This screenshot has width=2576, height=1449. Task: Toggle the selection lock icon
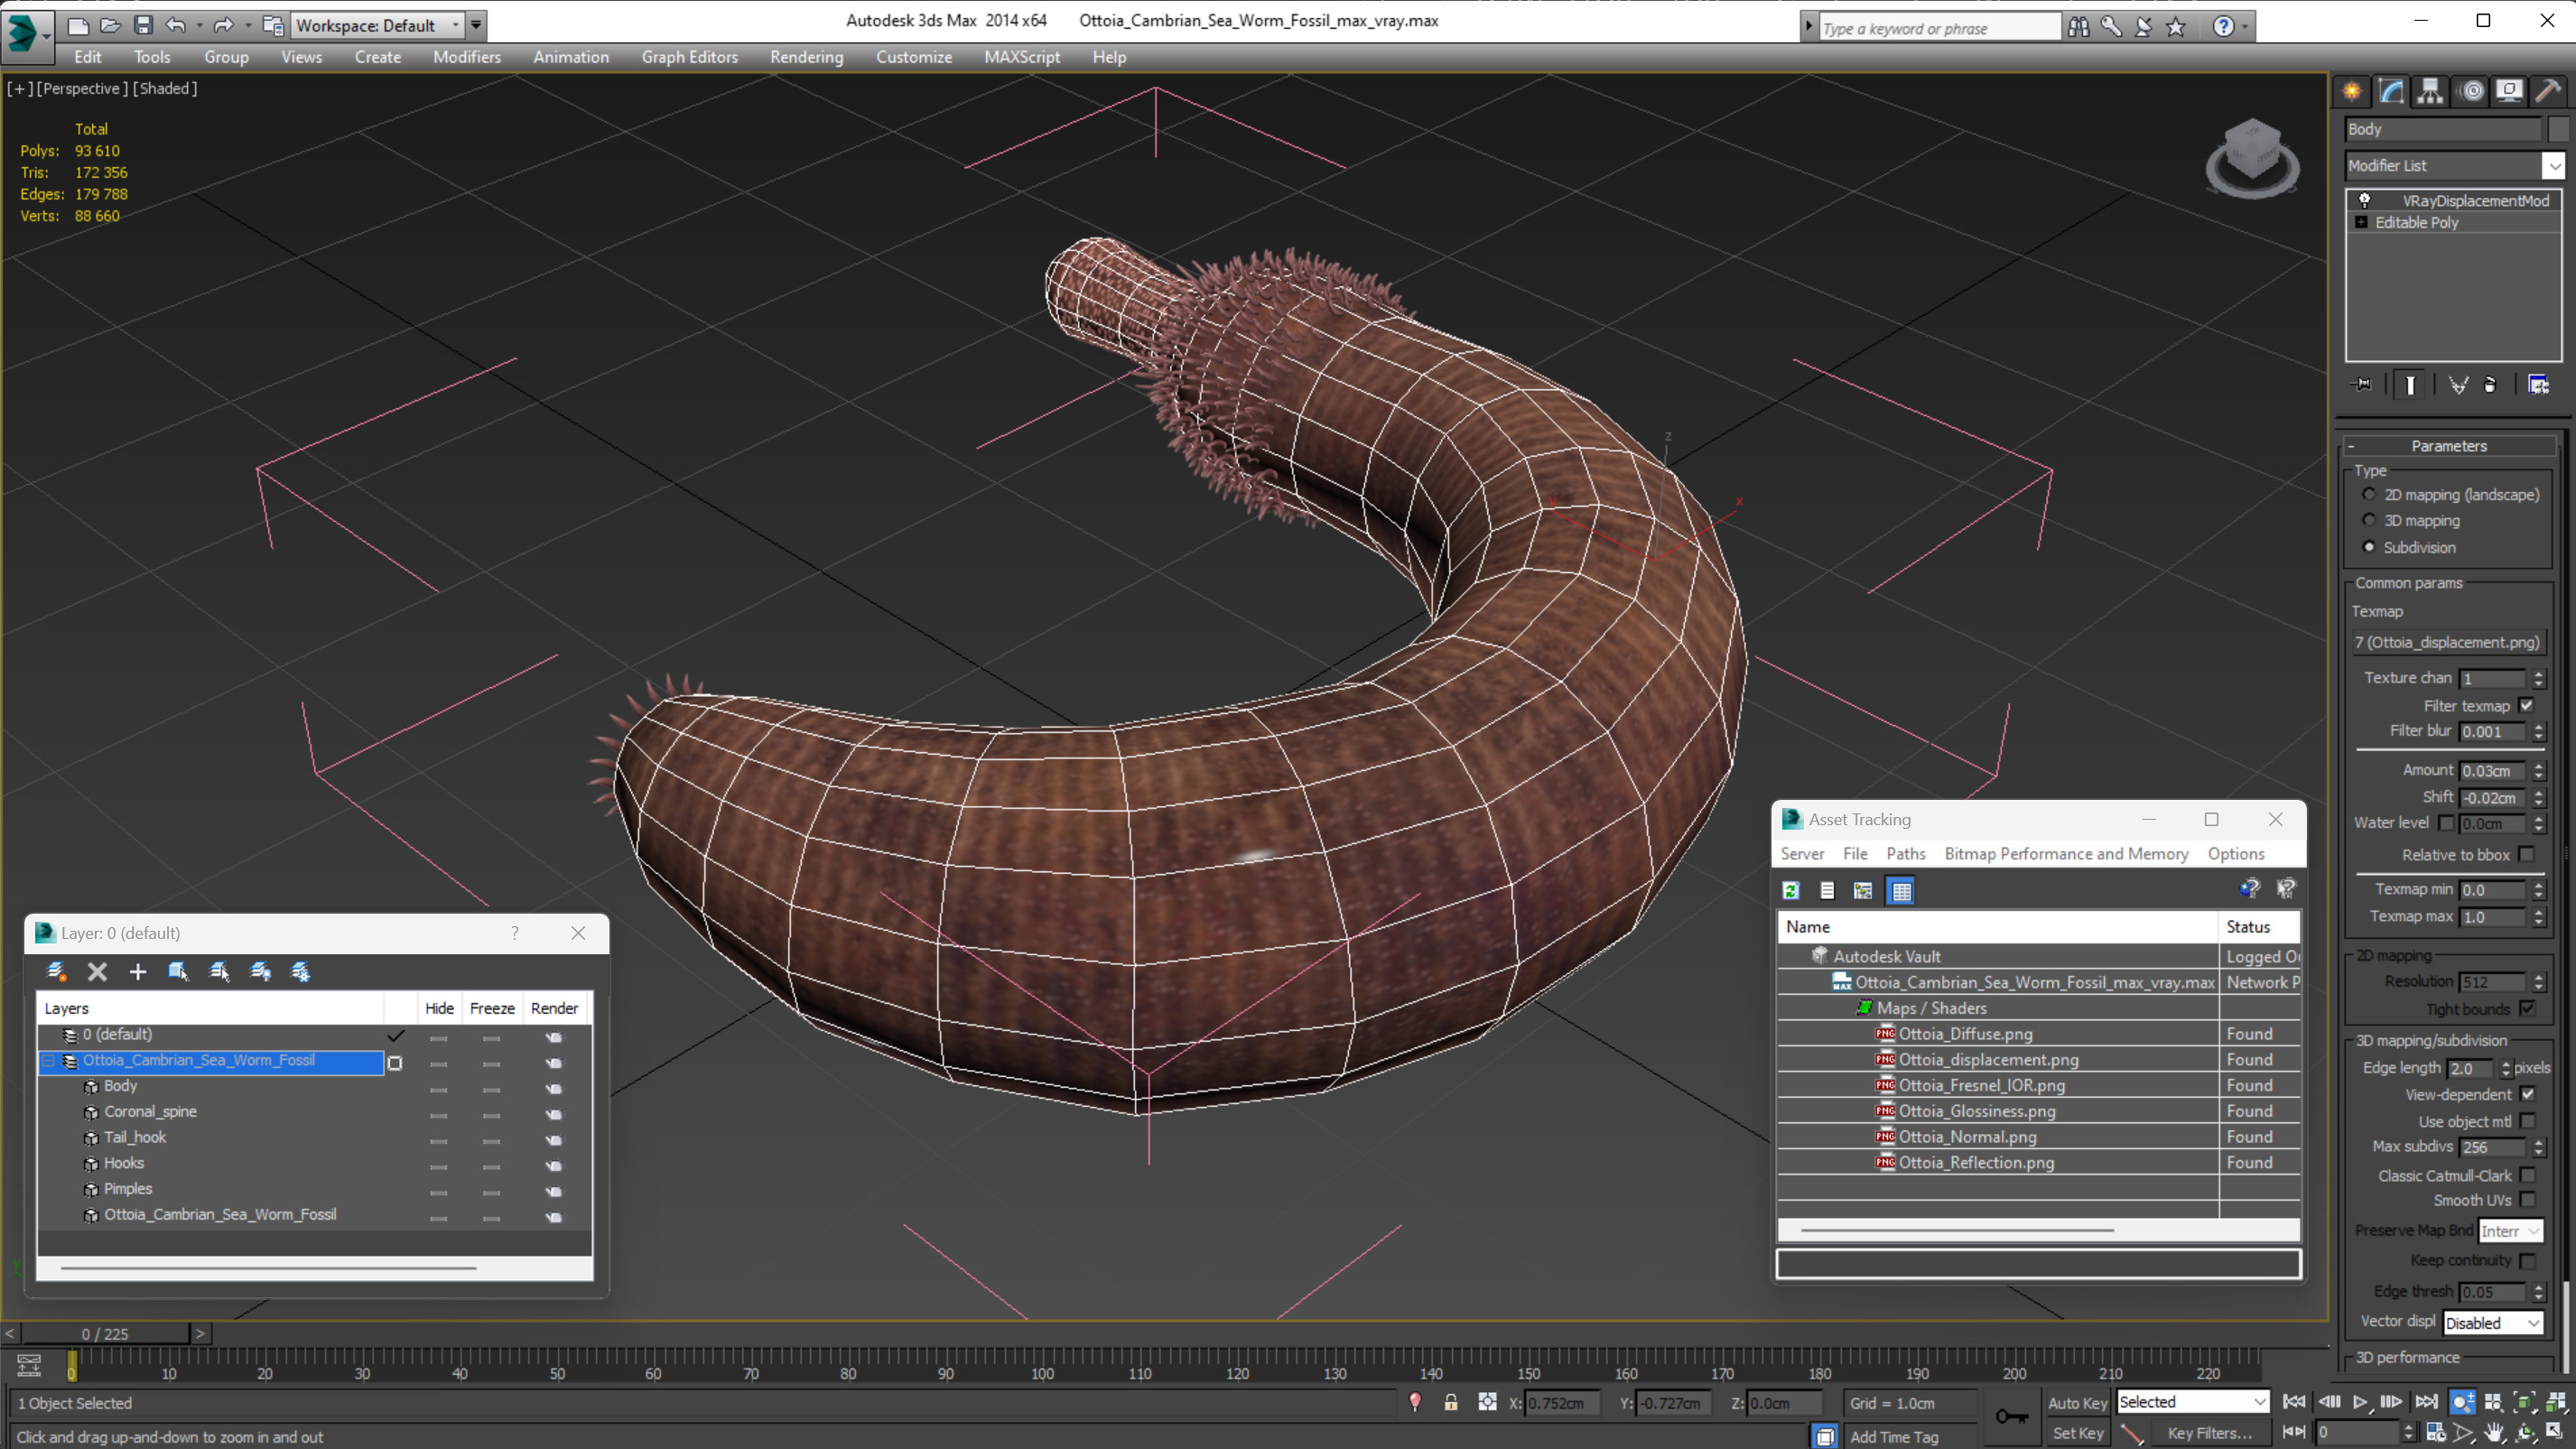click(x=1450, y=1402)
